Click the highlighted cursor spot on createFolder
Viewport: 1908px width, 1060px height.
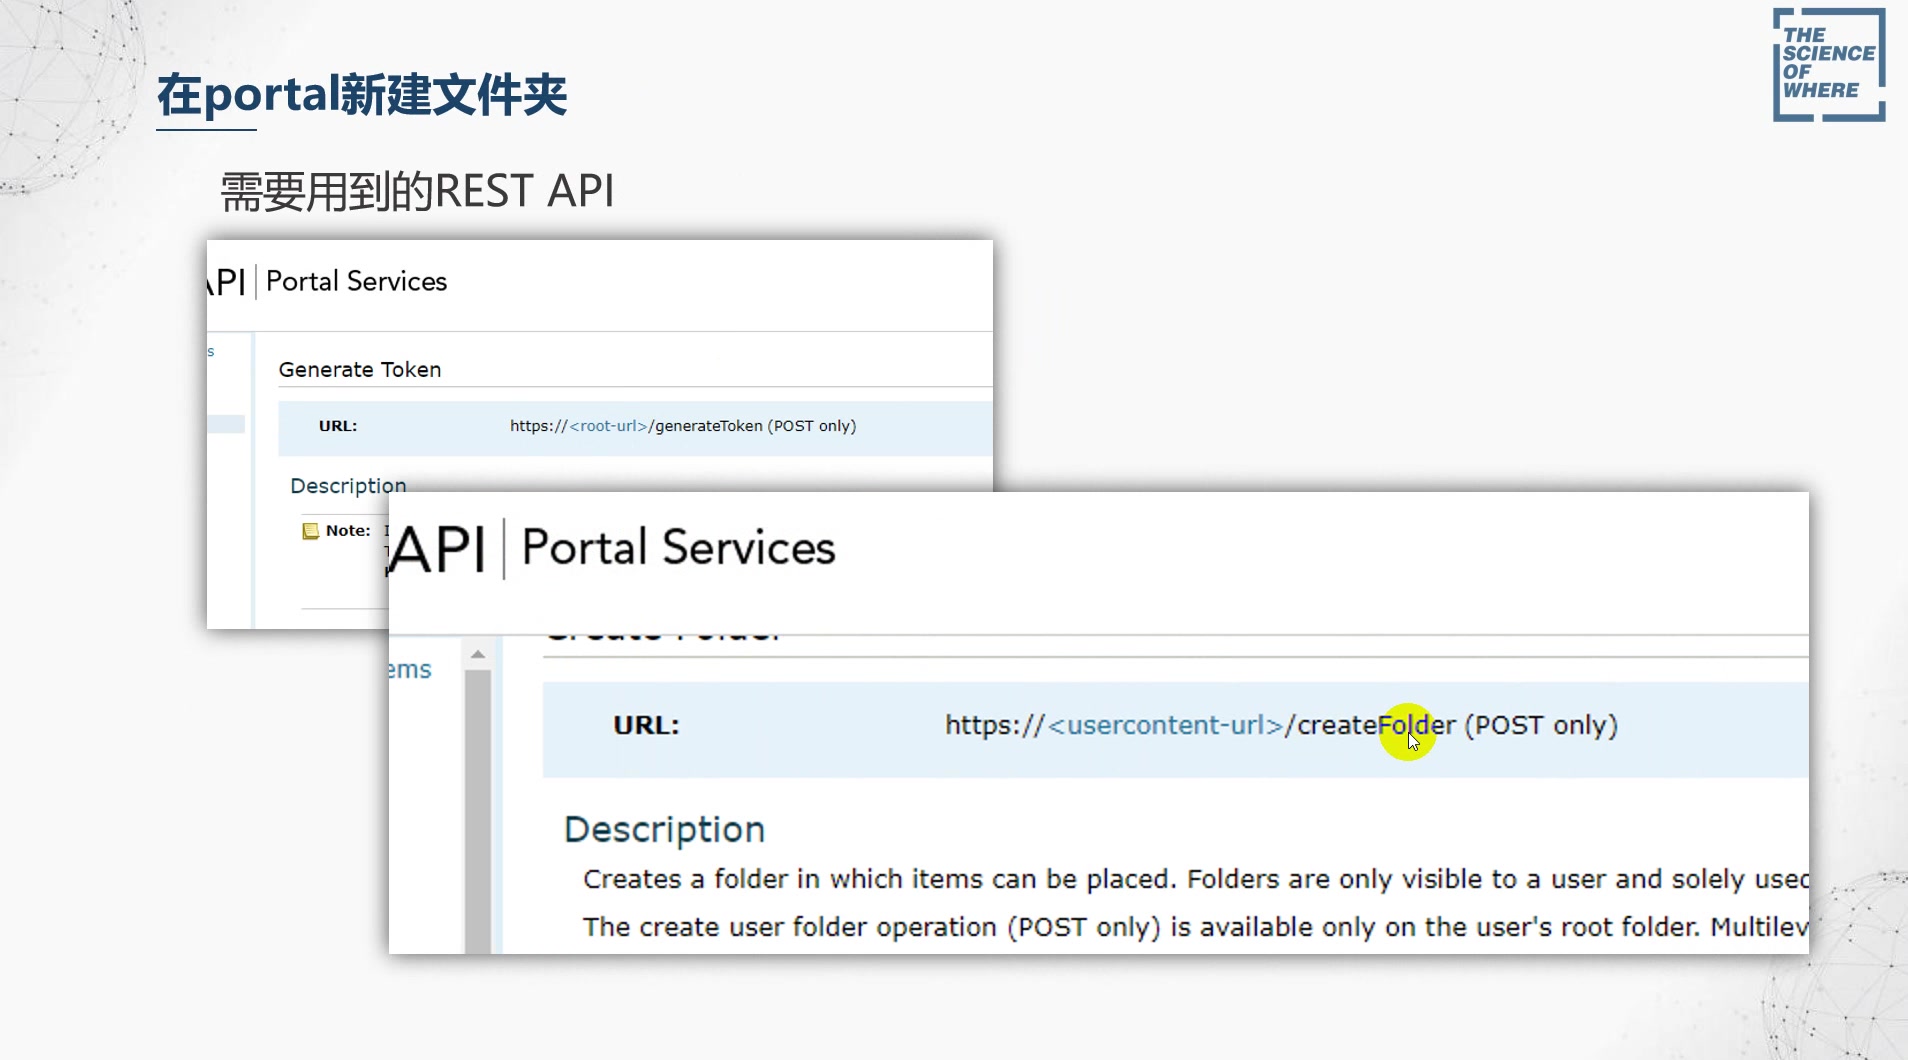1410,733
